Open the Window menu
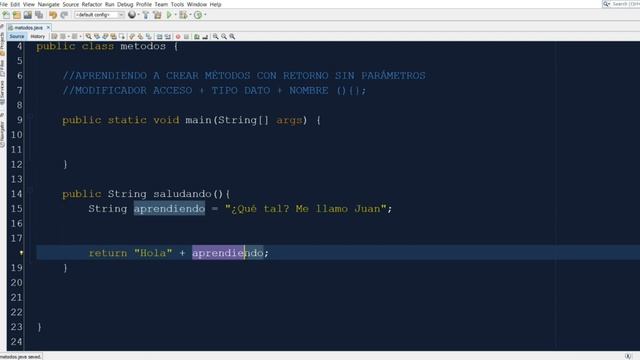The width and height of the screenshot is (640, 360). pos(197,4)
